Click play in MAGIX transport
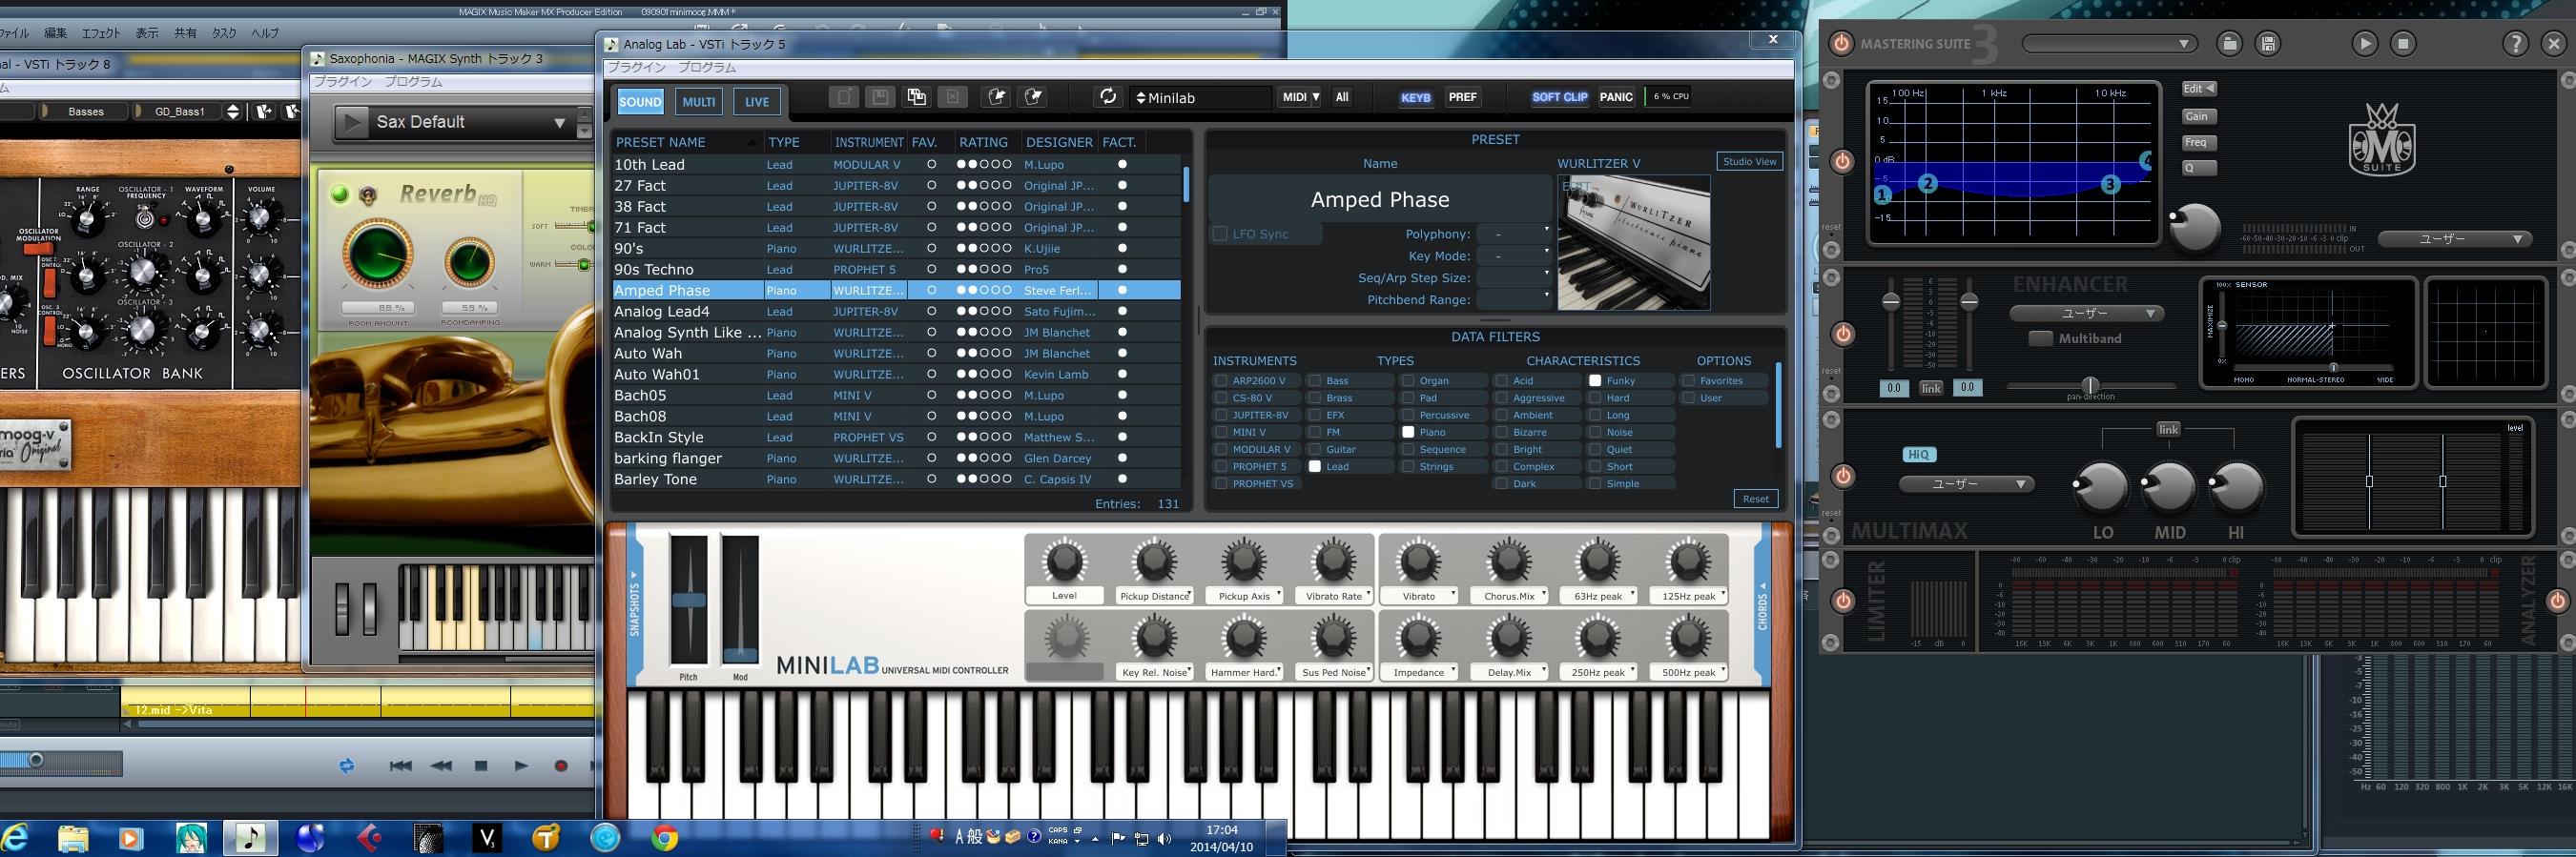The image size is (2576, 857). (x=521, y=766)
